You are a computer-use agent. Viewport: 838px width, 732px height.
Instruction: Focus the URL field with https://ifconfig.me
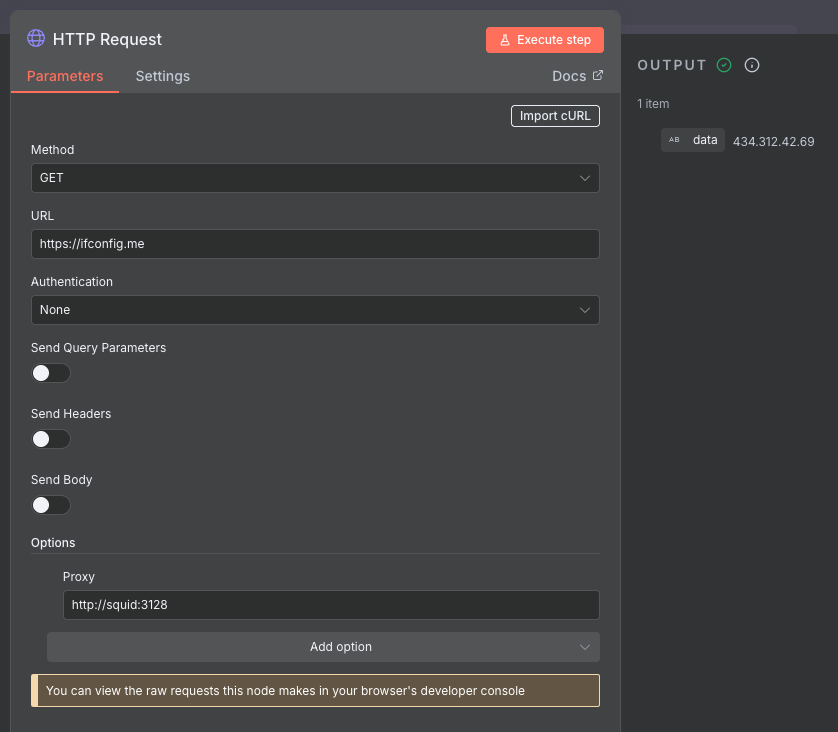pos(315,244)
